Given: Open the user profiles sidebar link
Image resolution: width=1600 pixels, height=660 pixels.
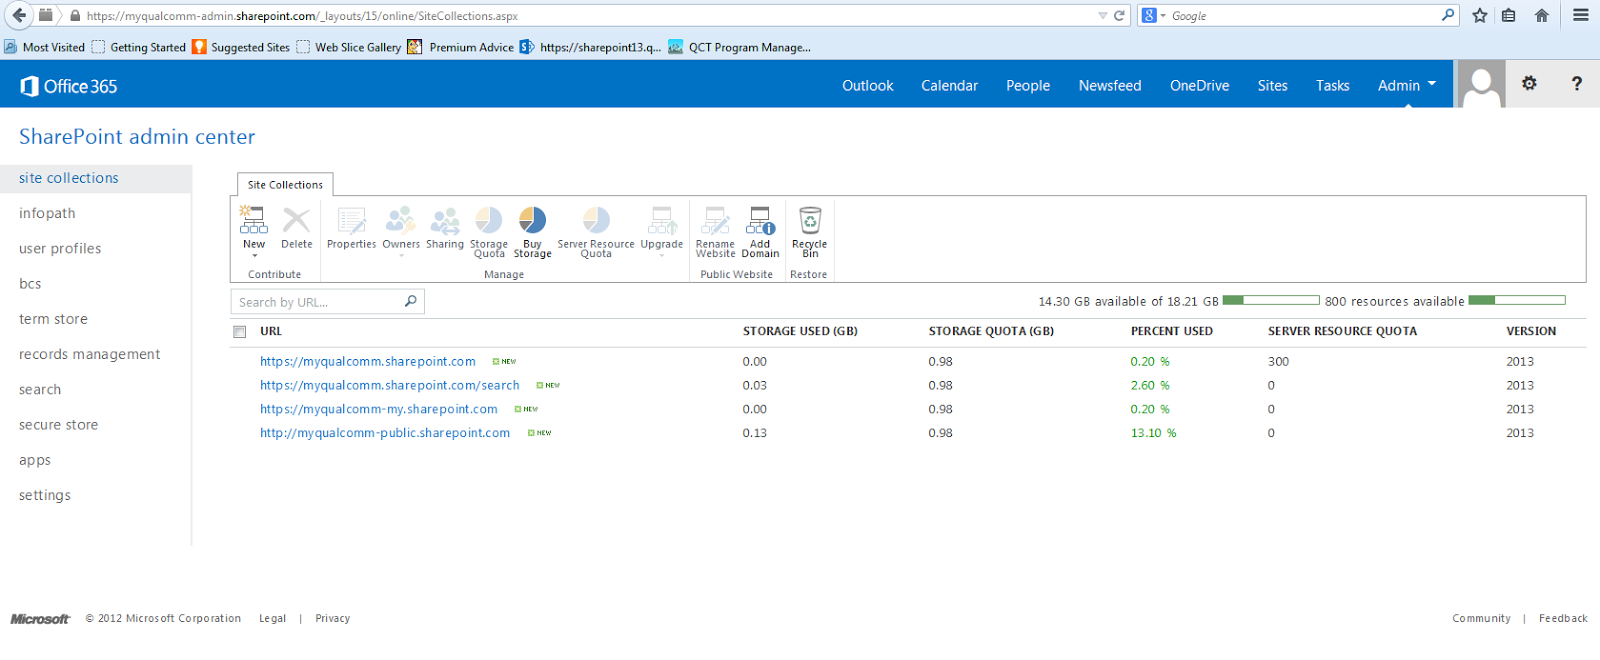Looking at the screenshot, I should click(x=60, y=248).
